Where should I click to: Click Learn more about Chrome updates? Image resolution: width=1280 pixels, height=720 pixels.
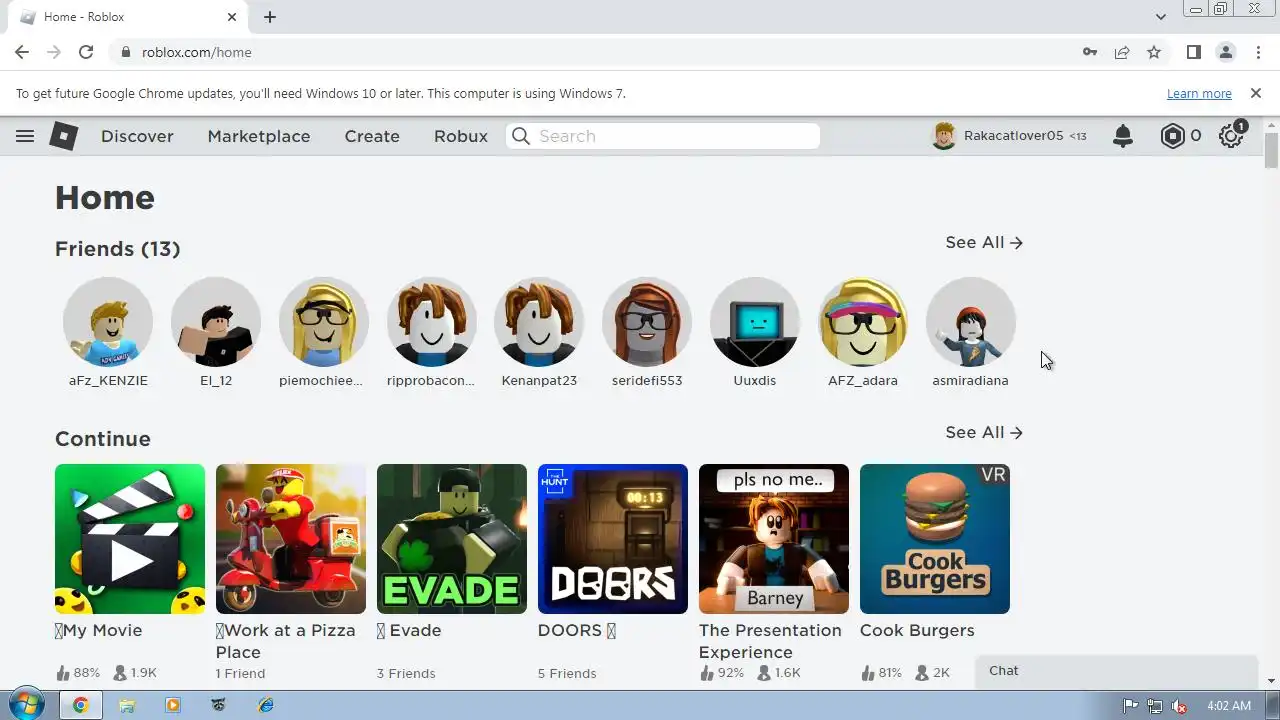click(1199, 93)
